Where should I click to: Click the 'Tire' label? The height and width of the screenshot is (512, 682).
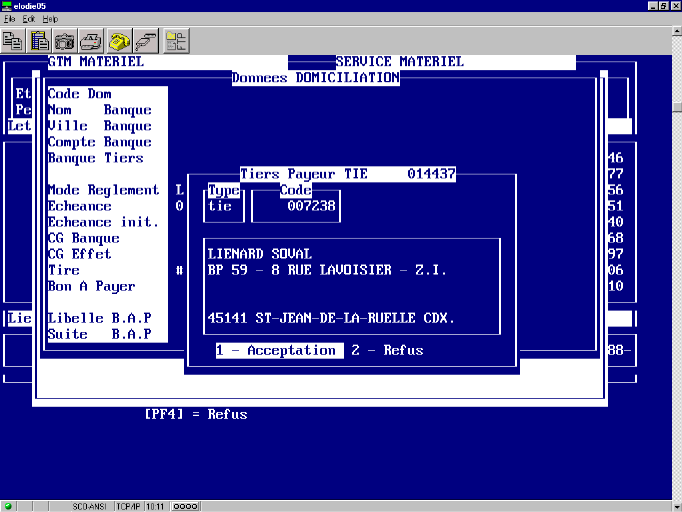point(64,270)
